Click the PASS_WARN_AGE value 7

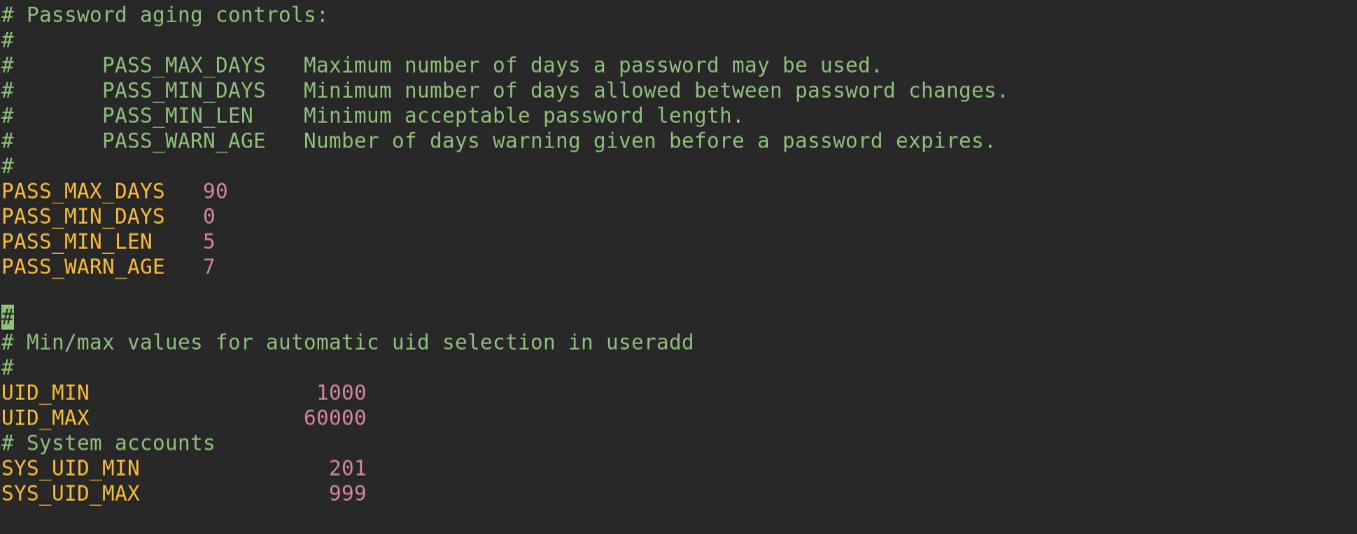coord(209,266)
